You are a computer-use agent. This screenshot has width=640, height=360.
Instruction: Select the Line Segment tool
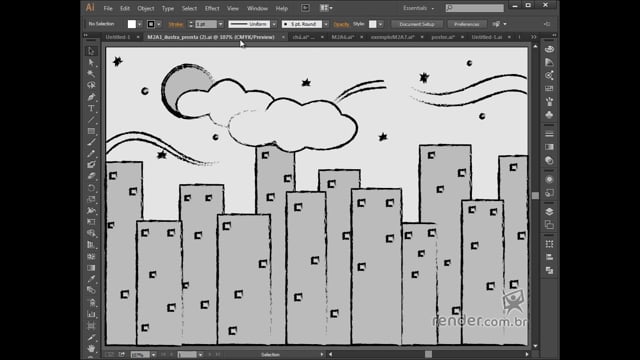(91, 120)
